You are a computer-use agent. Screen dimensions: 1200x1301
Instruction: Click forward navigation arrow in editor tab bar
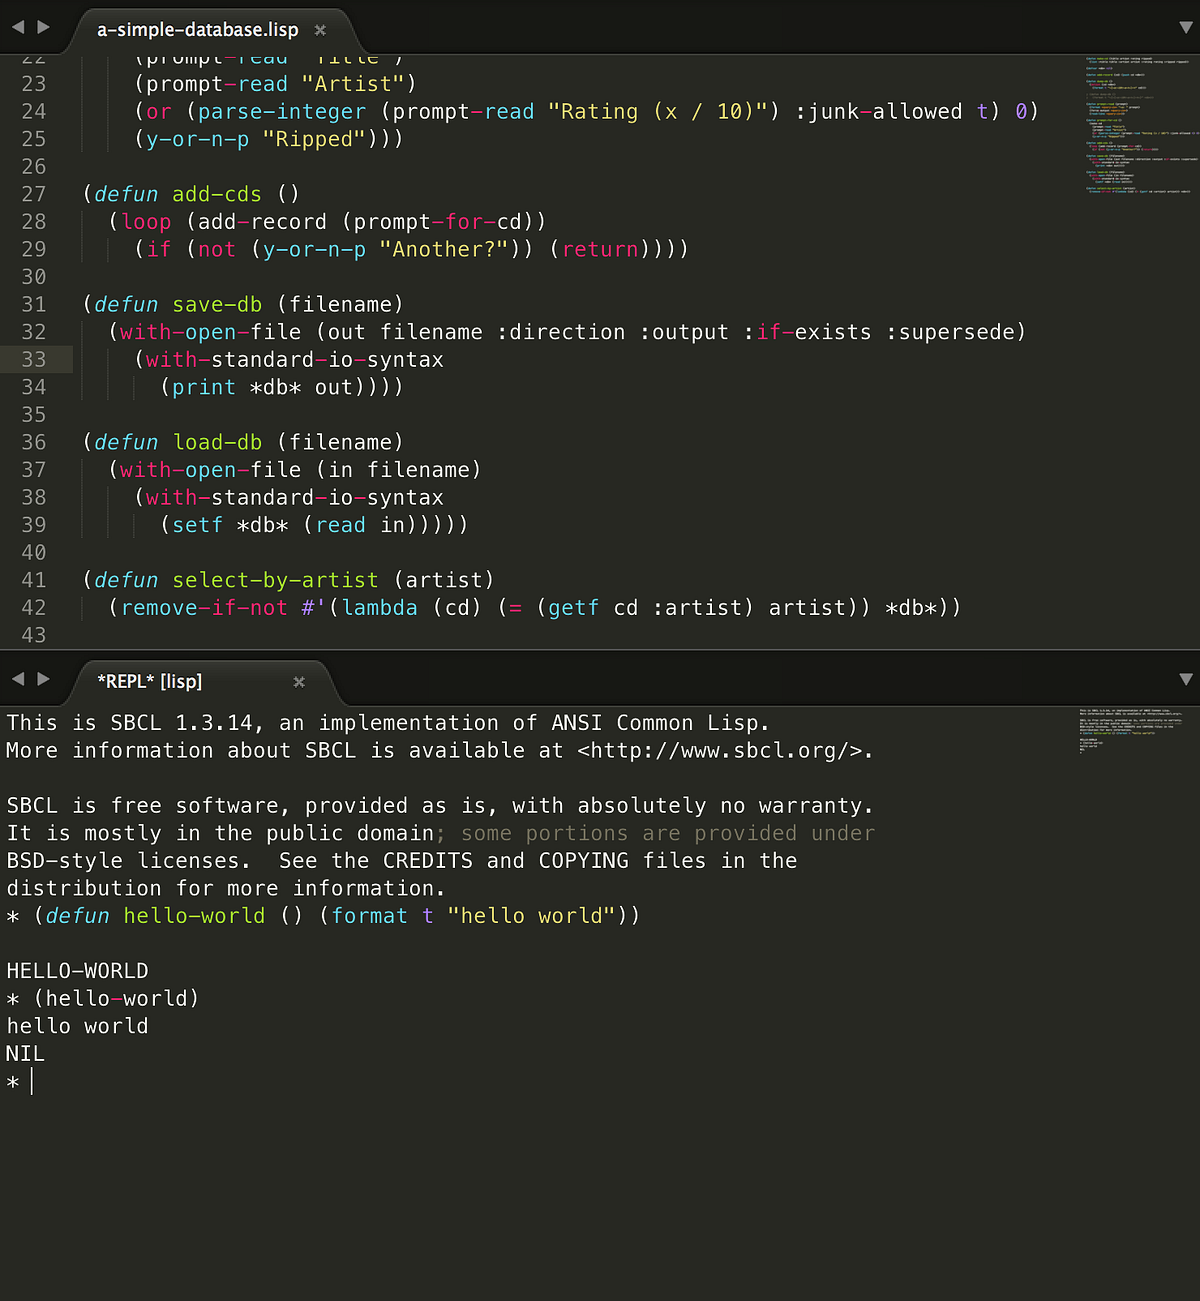[x=44, y=28]
